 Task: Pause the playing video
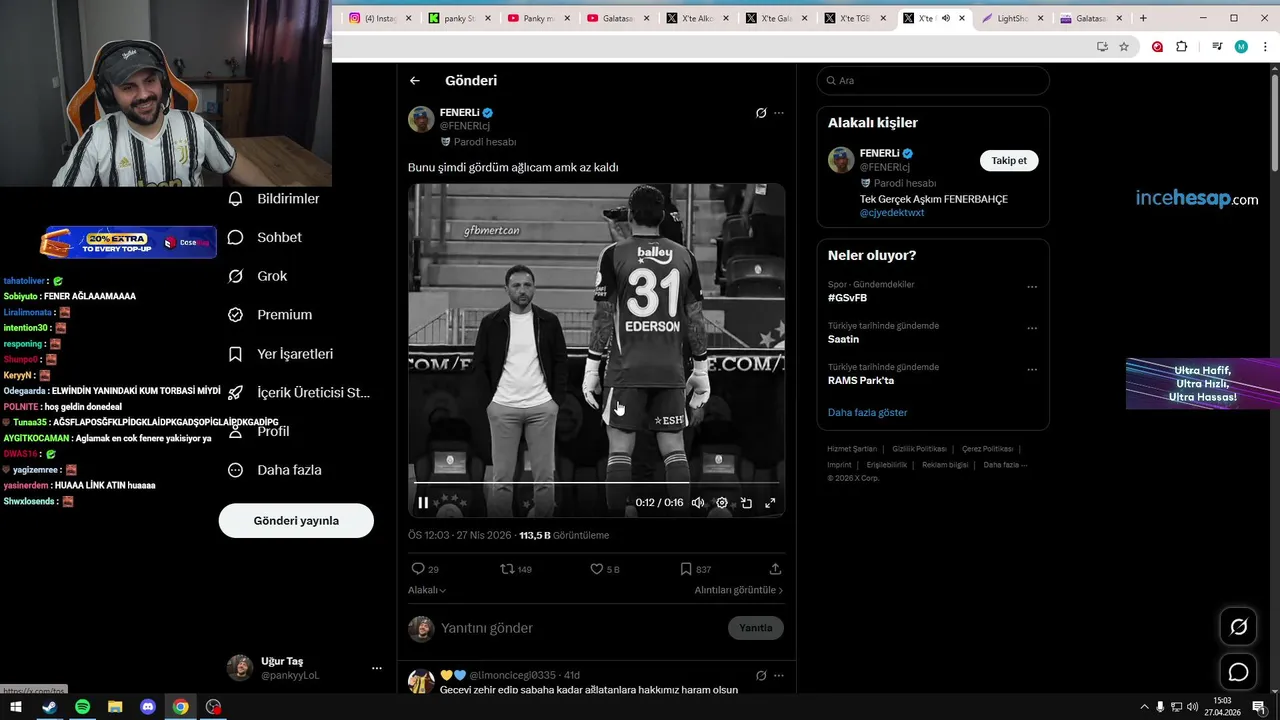click(423, 503)
